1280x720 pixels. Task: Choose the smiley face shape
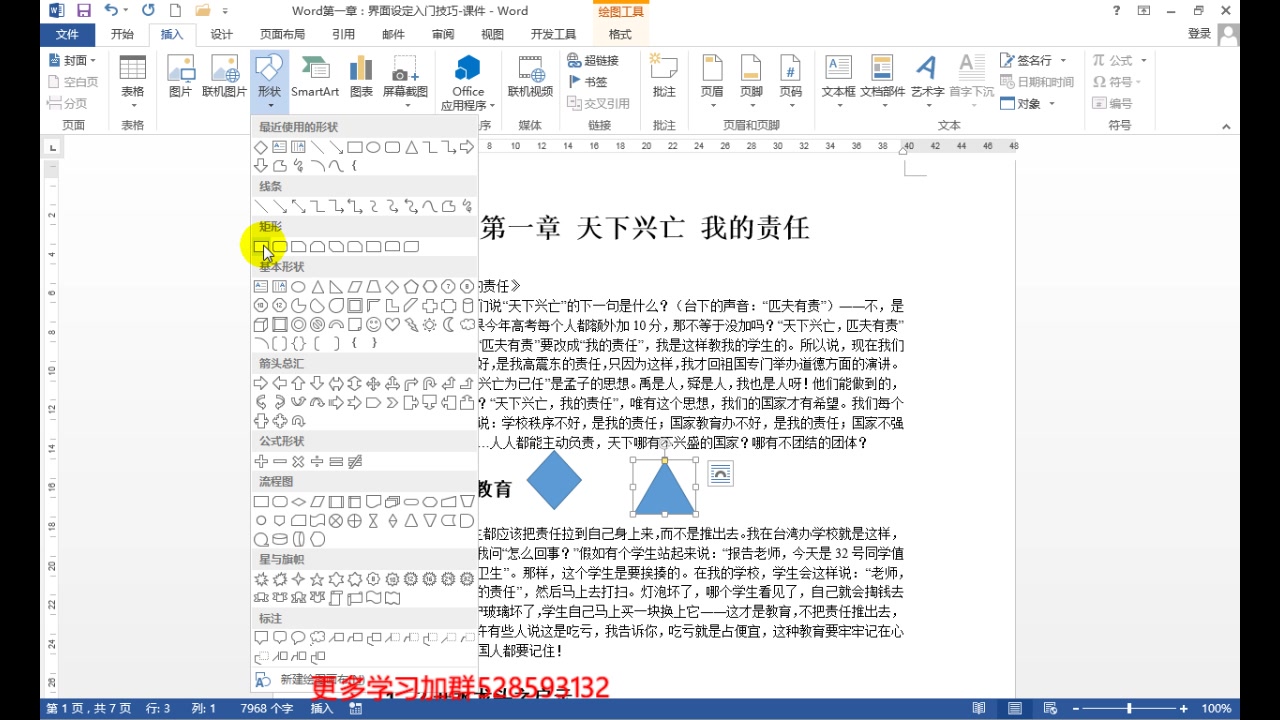point(374,323)
